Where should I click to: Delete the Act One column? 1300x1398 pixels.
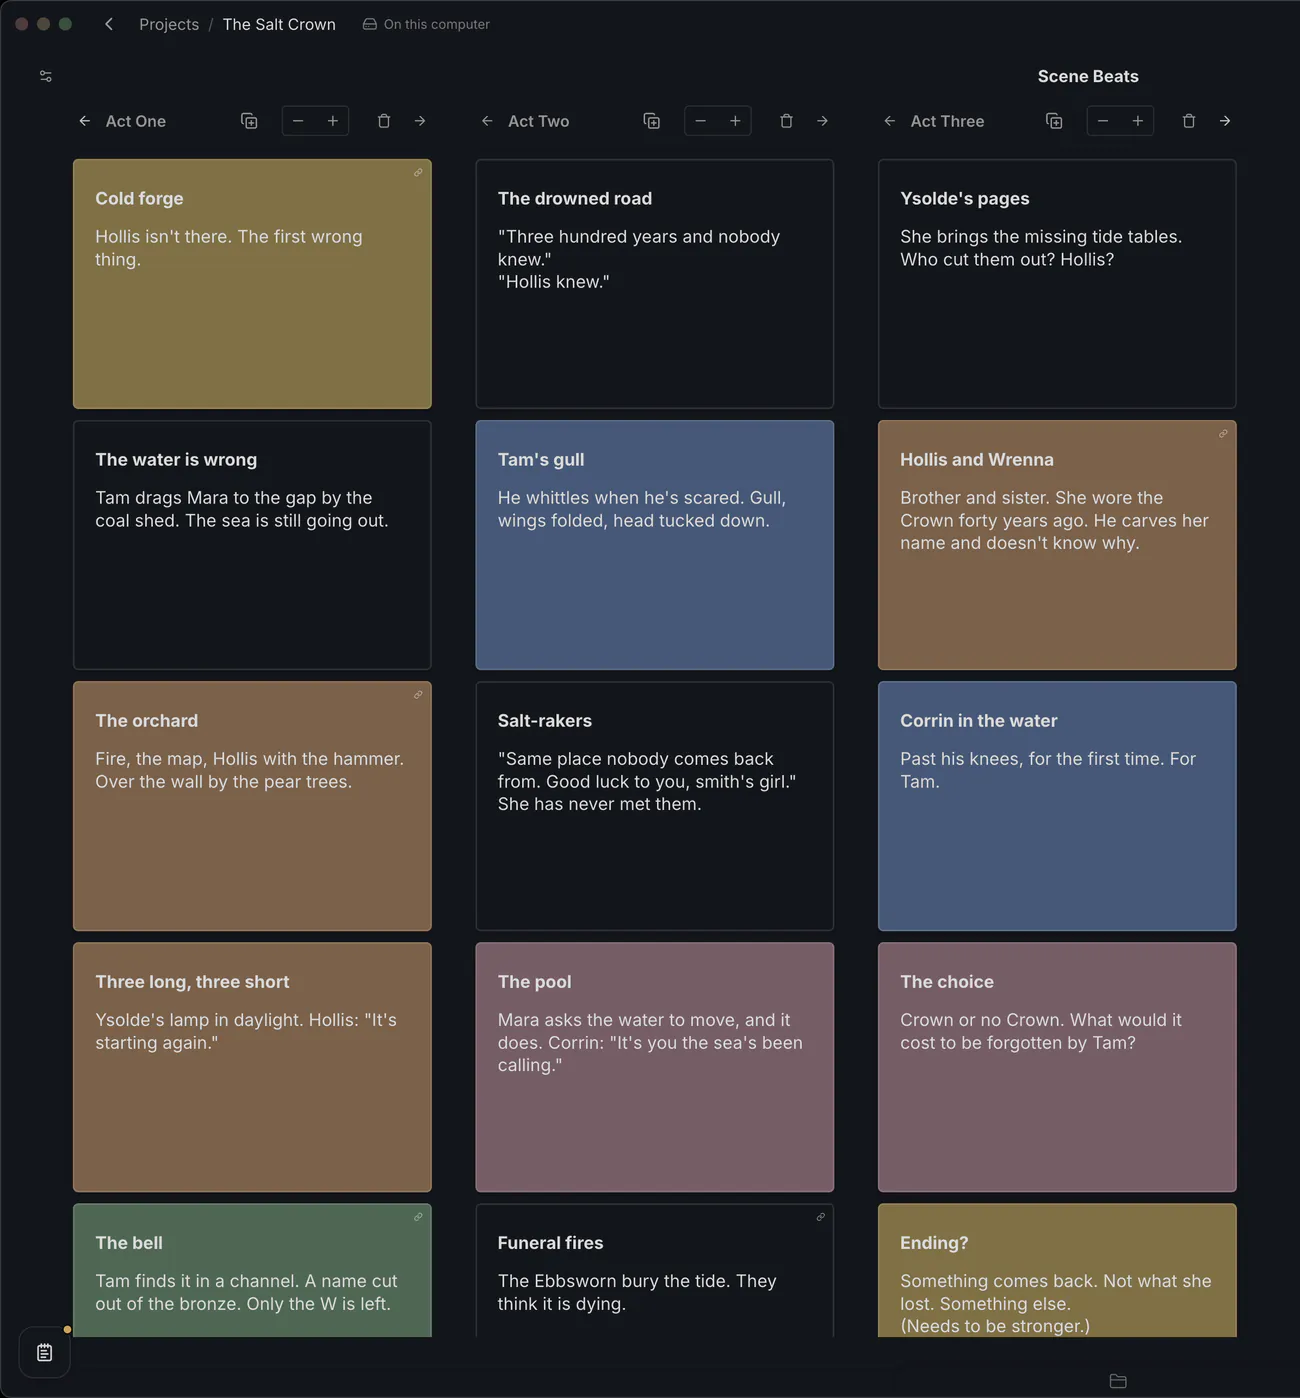384,121
